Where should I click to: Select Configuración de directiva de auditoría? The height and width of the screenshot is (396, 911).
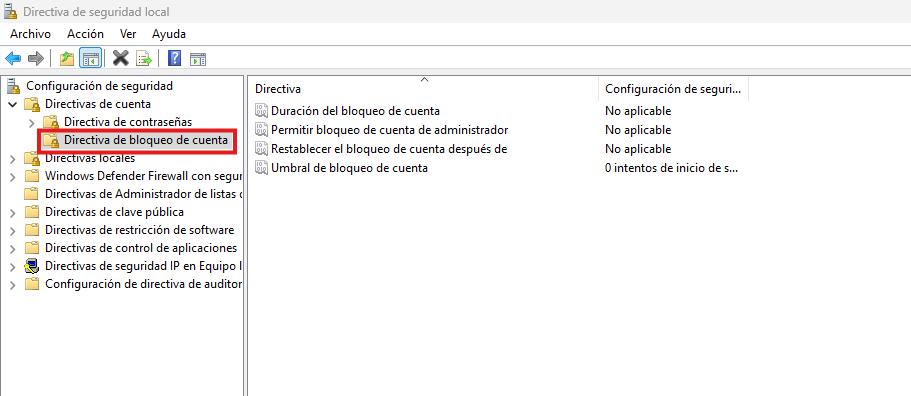point(144,284)
